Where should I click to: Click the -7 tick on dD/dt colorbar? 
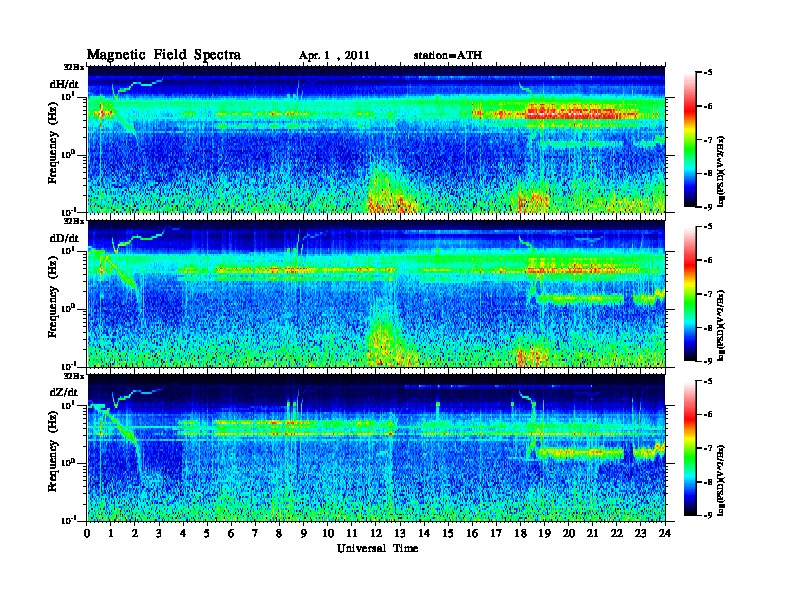(x=708, y=294)
